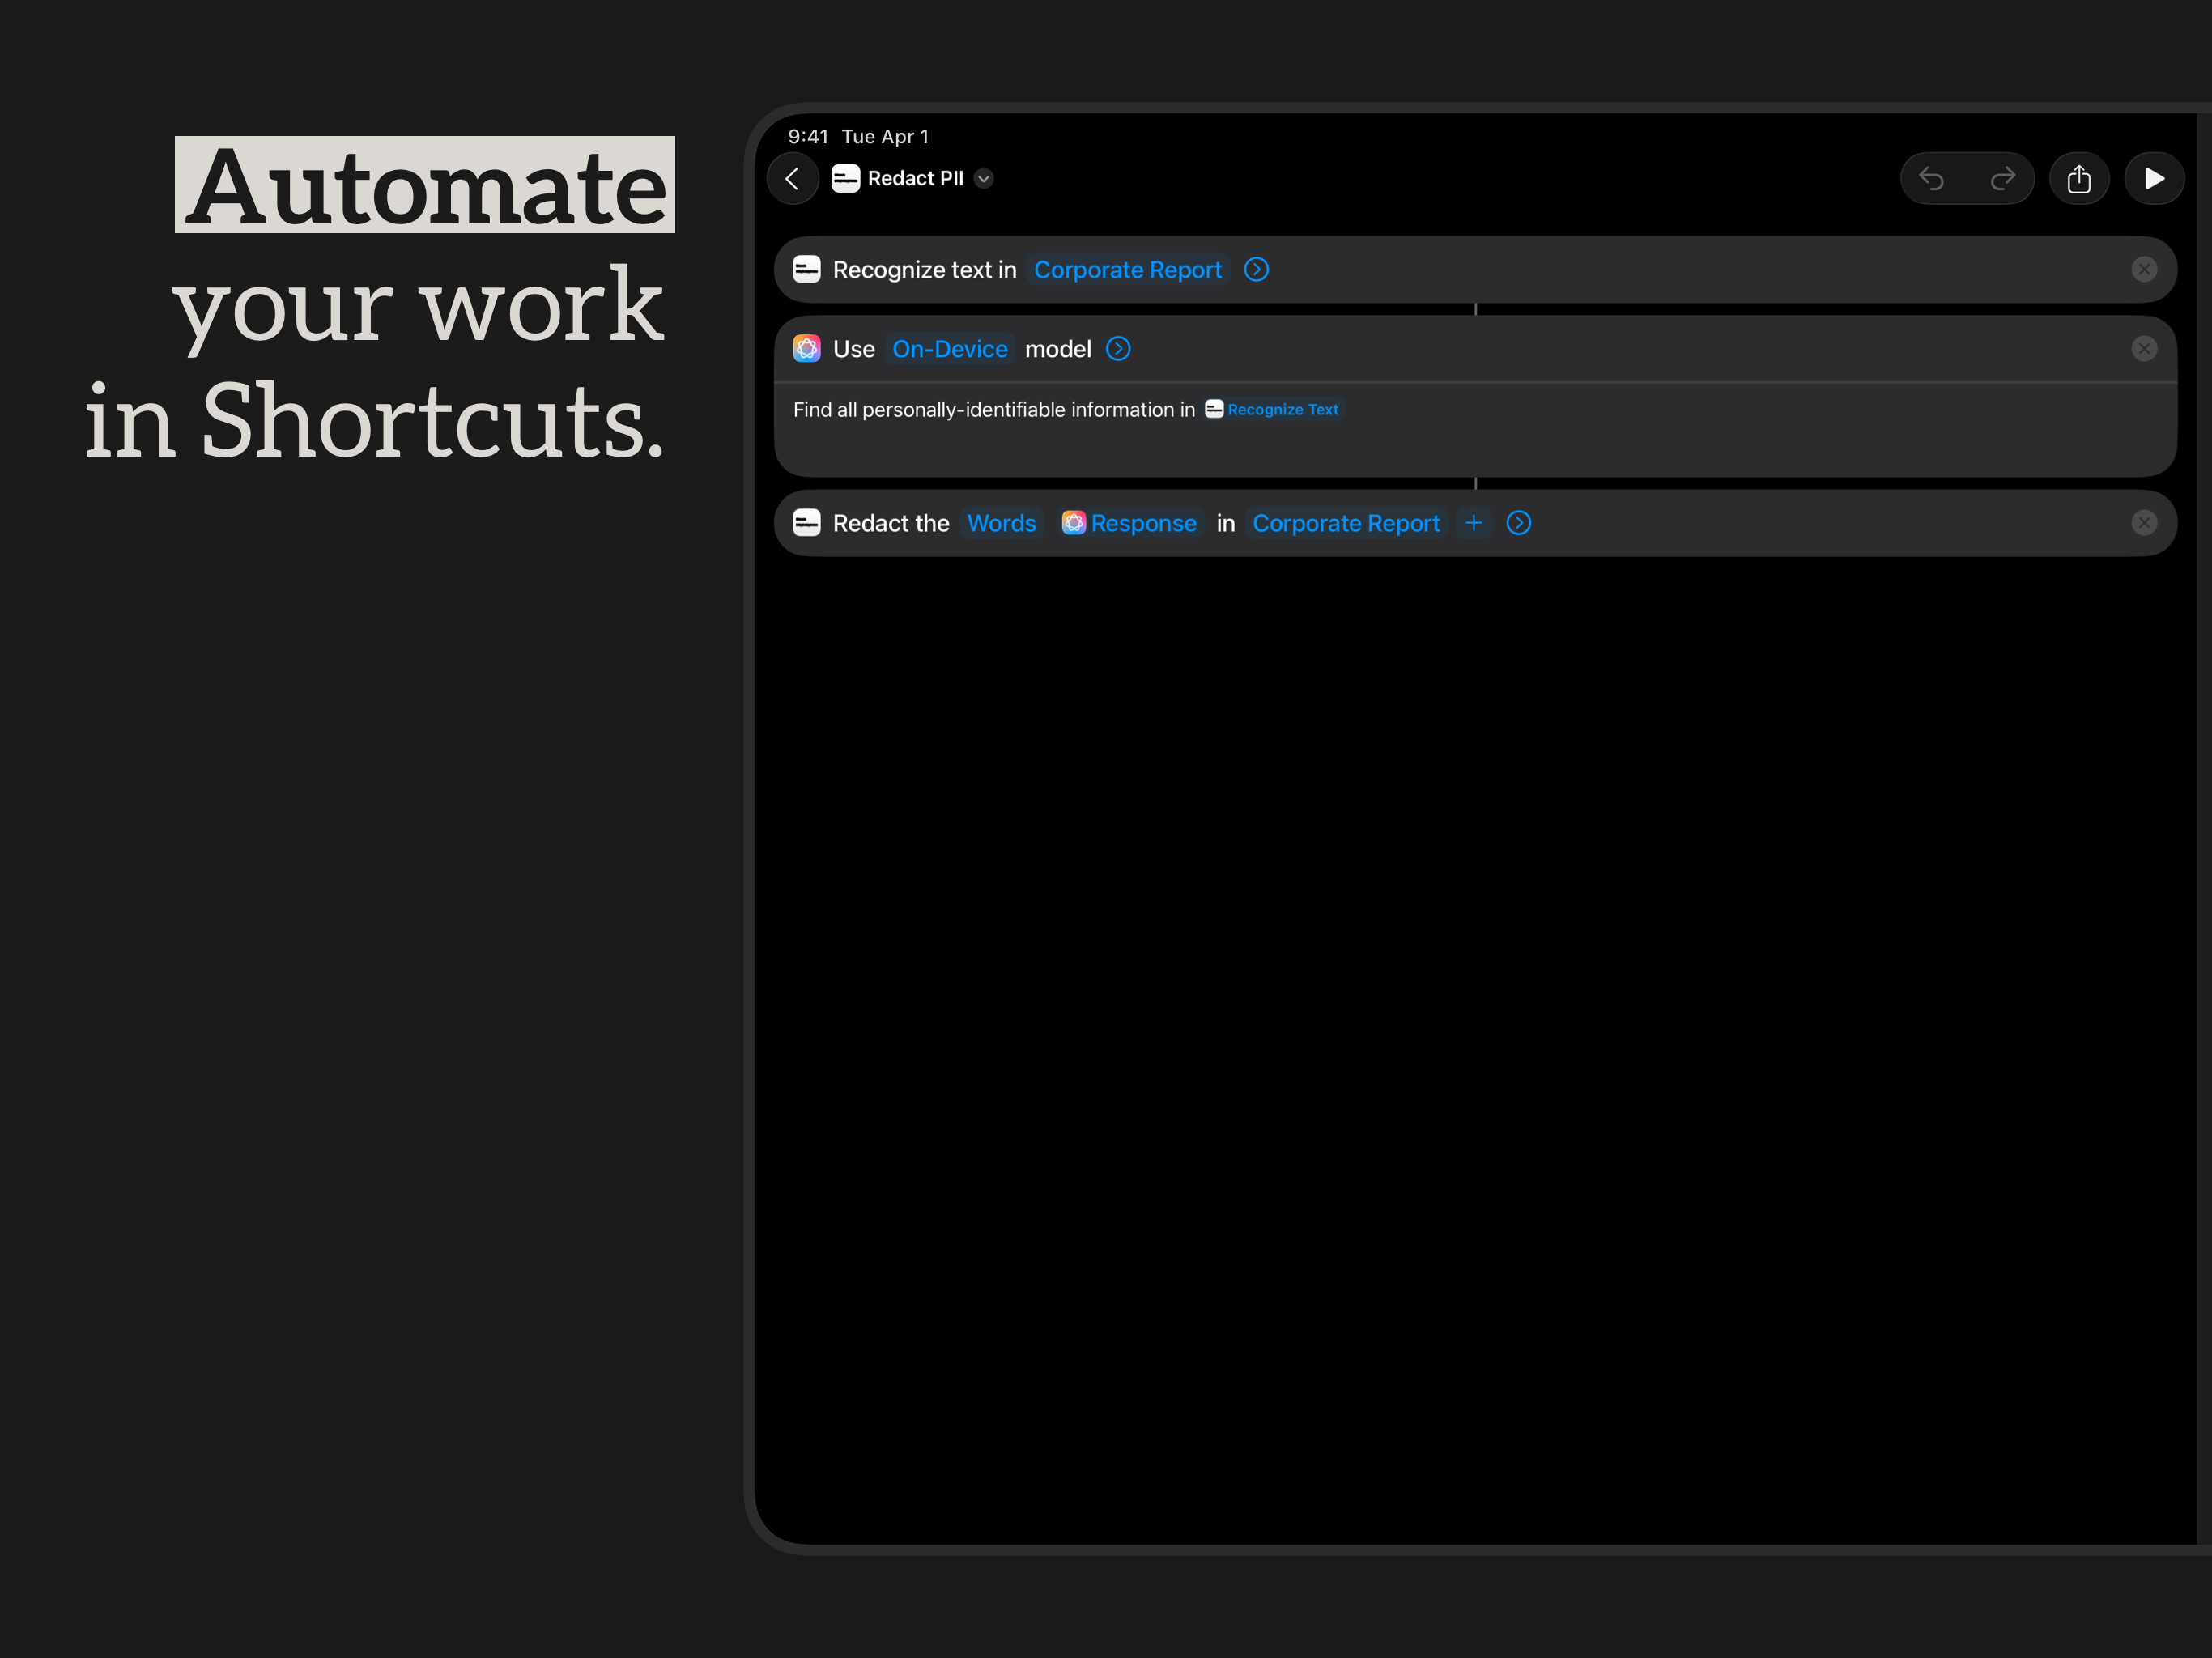Redo the last edit

[2003, 179]
